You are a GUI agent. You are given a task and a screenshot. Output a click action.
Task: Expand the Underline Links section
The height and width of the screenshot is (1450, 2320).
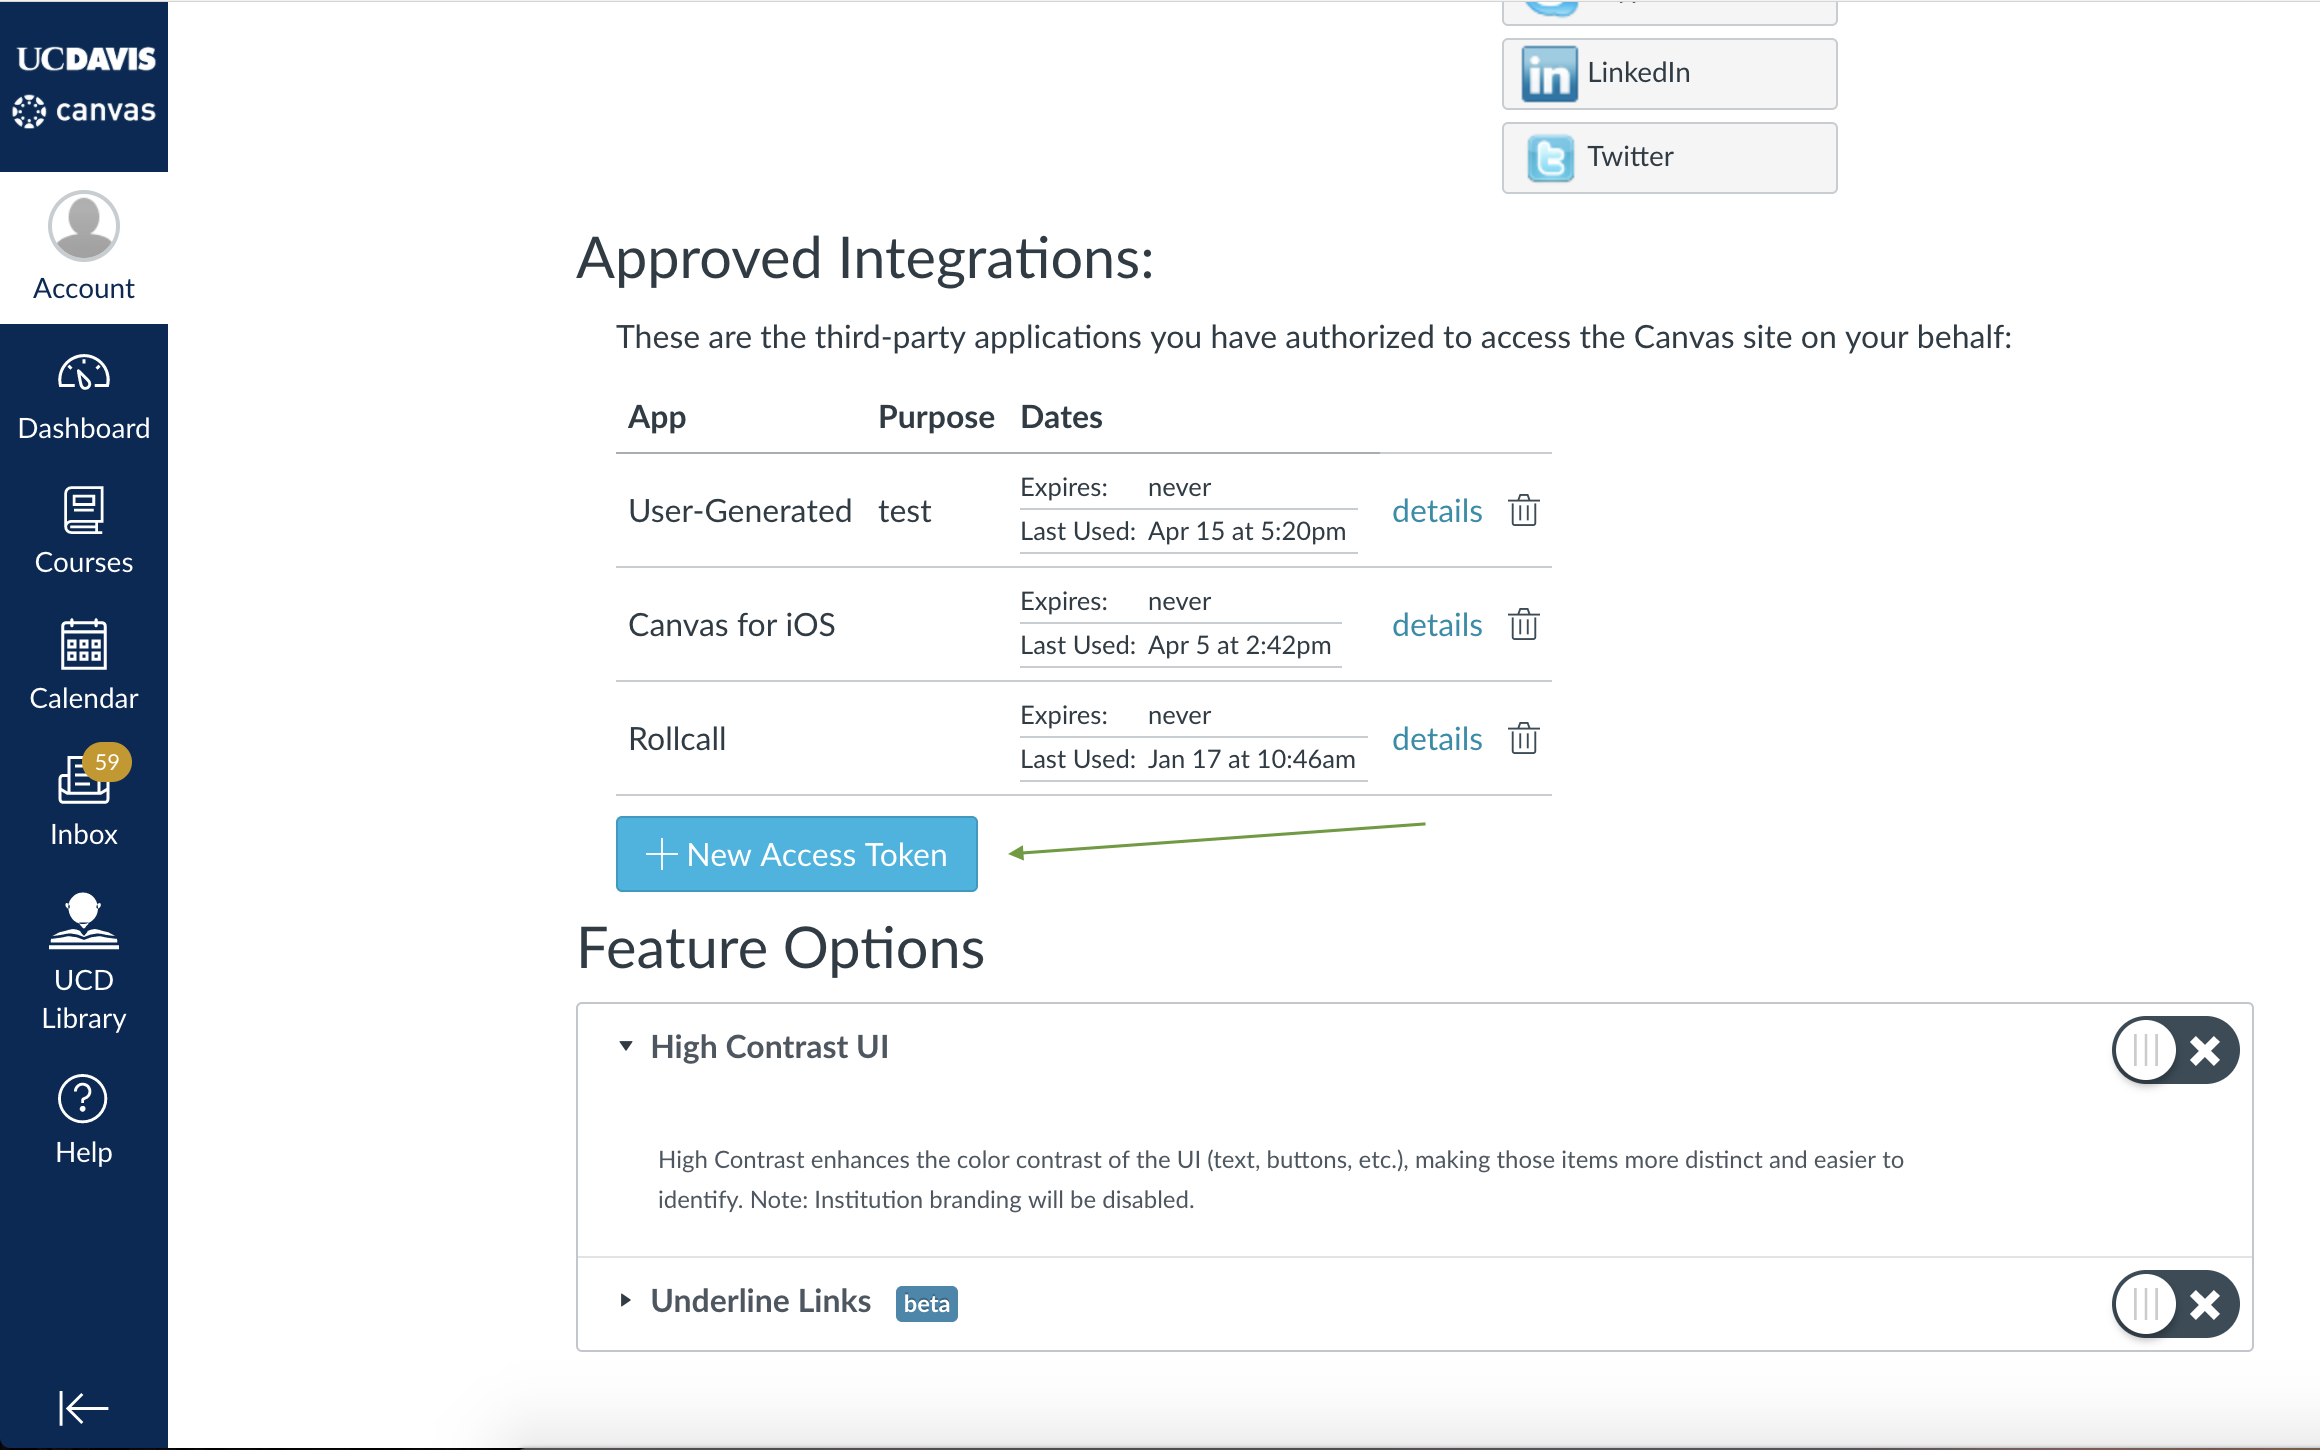tap(624, 1300)
